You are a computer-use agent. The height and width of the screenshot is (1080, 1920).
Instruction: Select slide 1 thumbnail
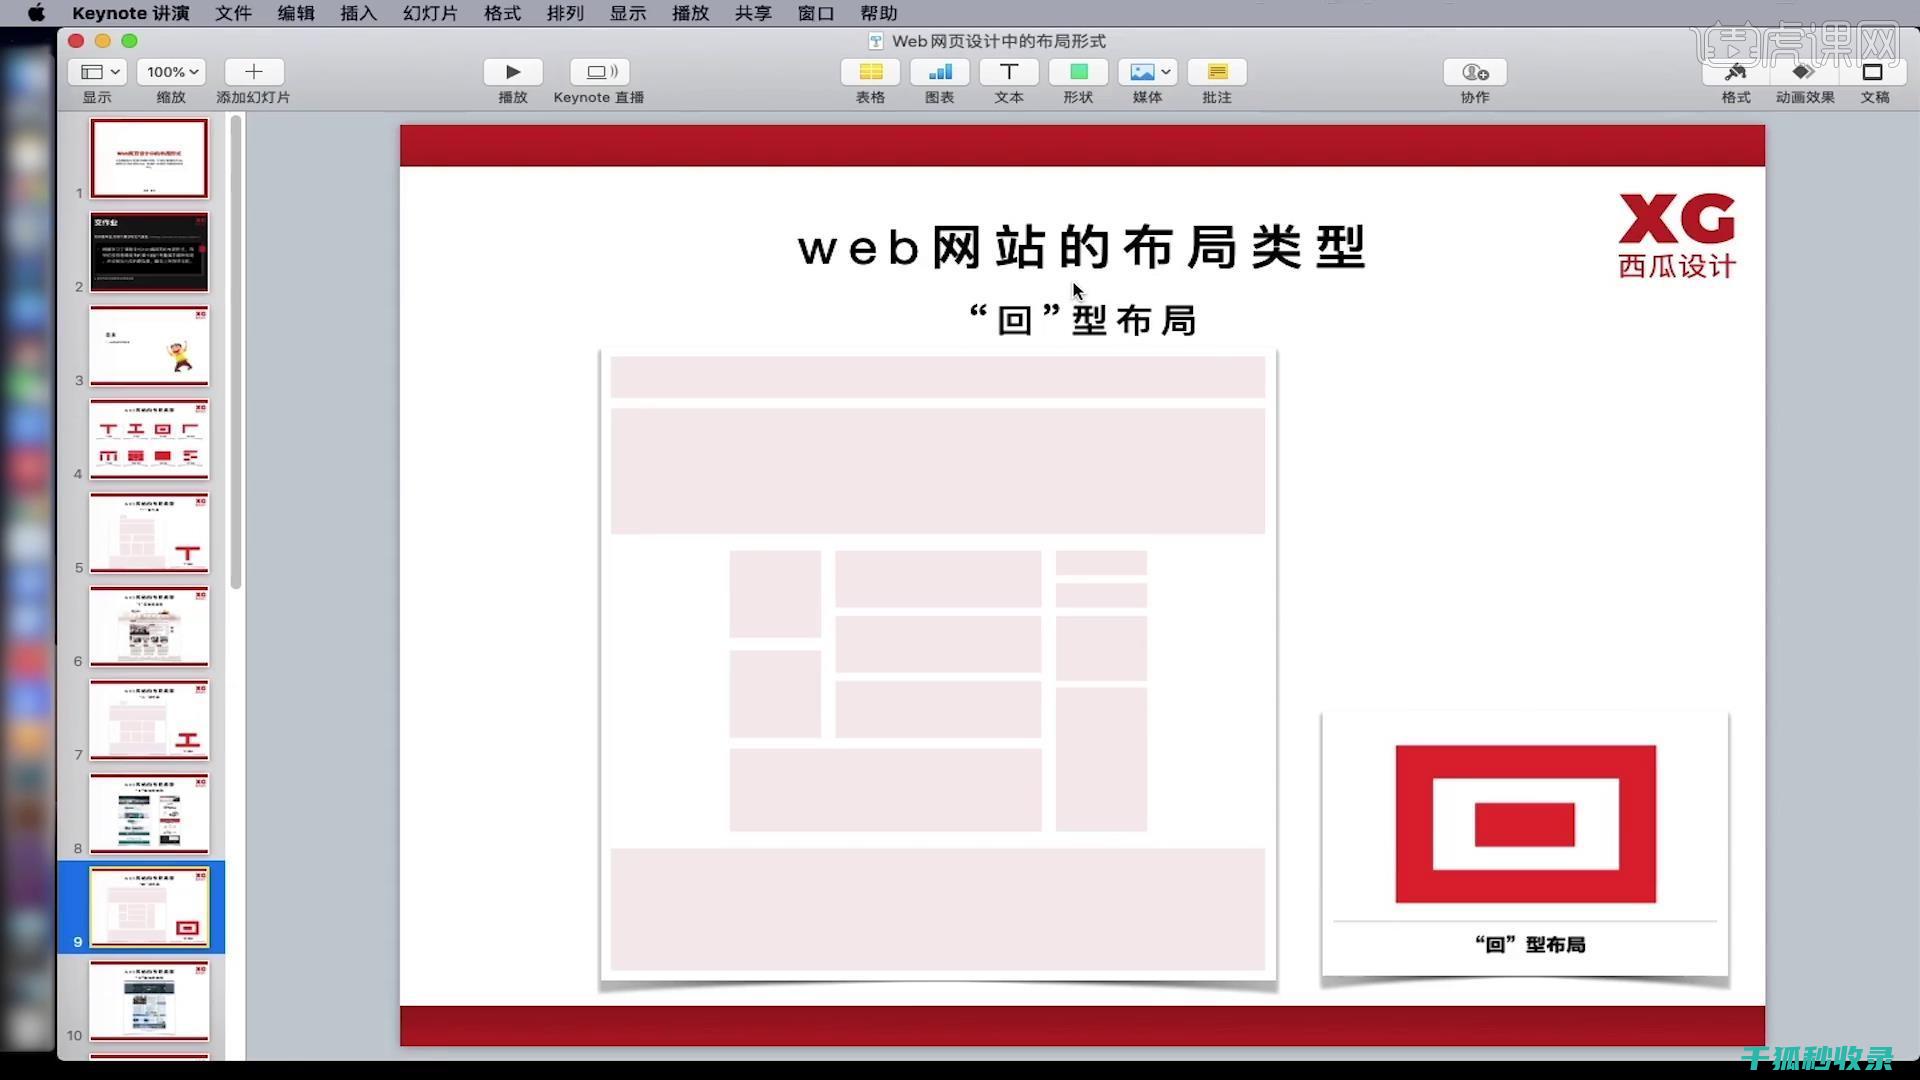[x=149, y=158]
